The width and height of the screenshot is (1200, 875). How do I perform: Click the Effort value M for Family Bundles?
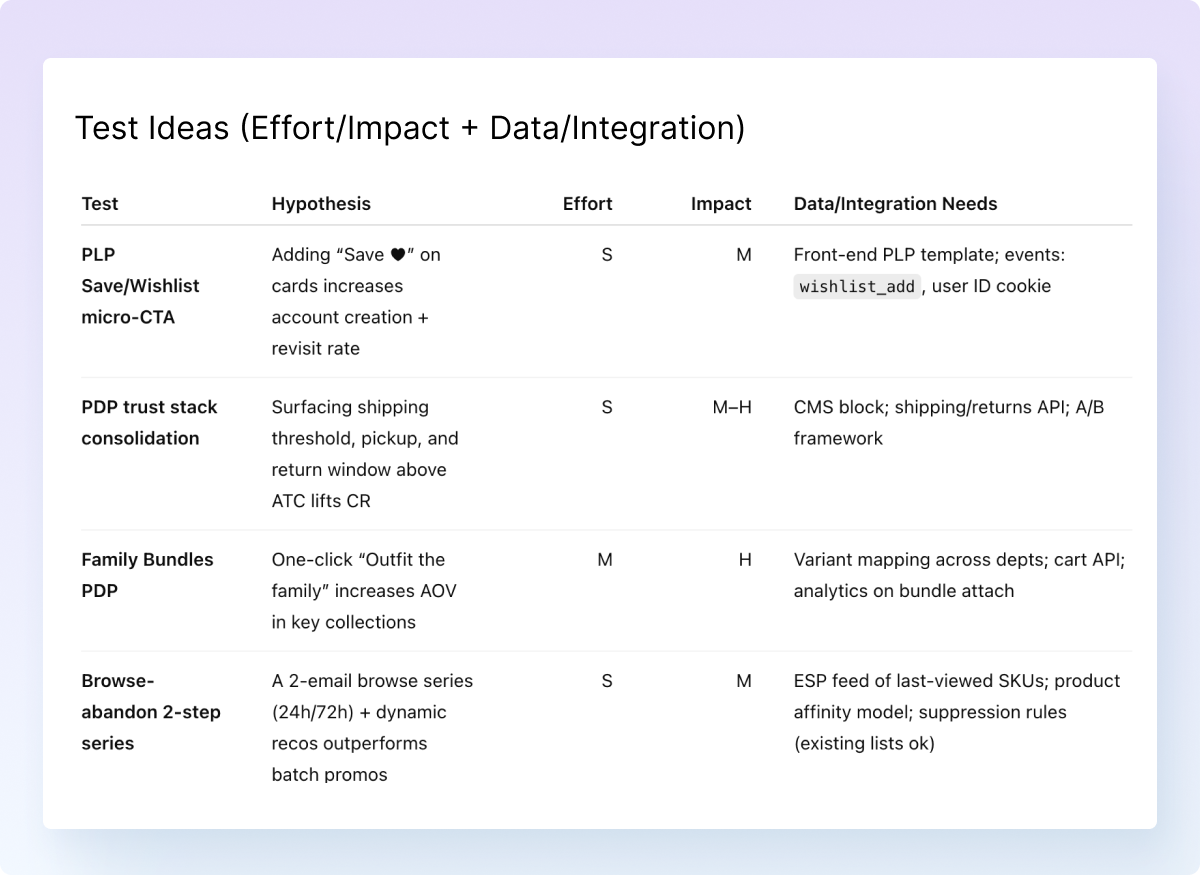(605, 560)
